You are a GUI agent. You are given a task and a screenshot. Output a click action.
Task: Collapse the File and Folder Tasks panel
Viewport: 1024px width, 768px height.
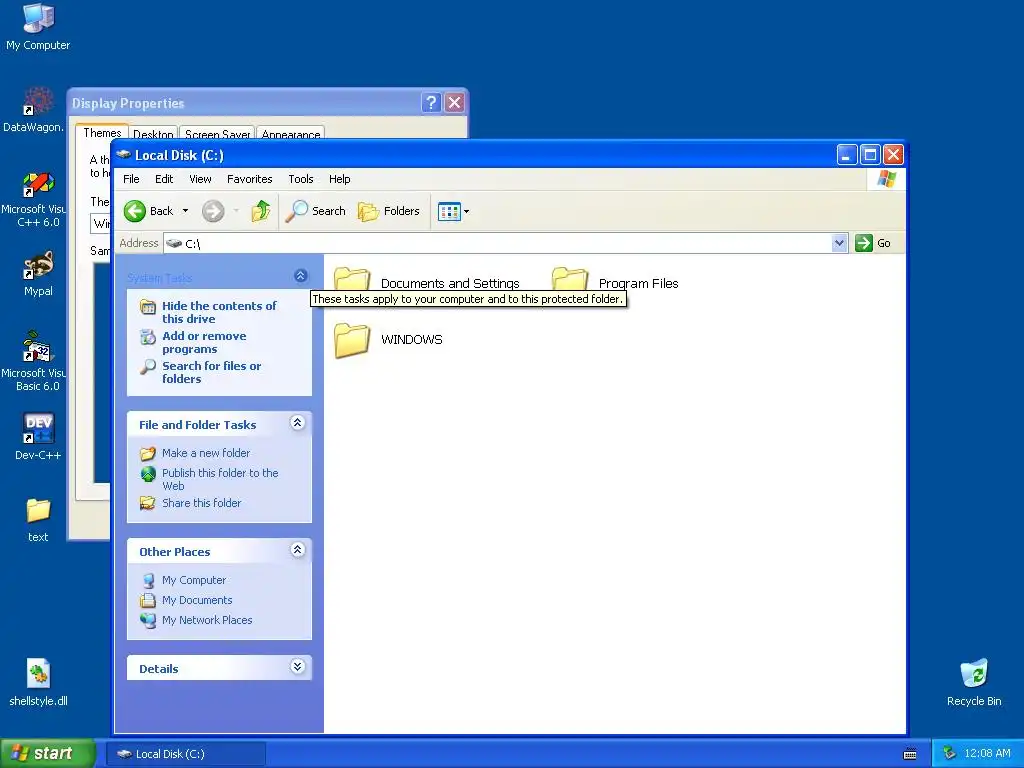pyautogui.click(x=297, y=423)
